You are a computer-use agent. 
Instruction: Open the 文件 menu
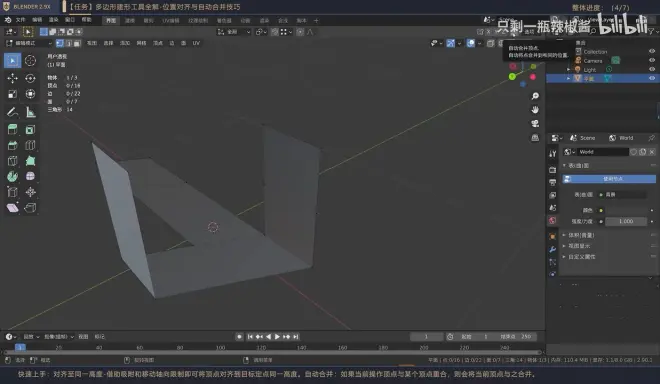click(x=20, y=20)
